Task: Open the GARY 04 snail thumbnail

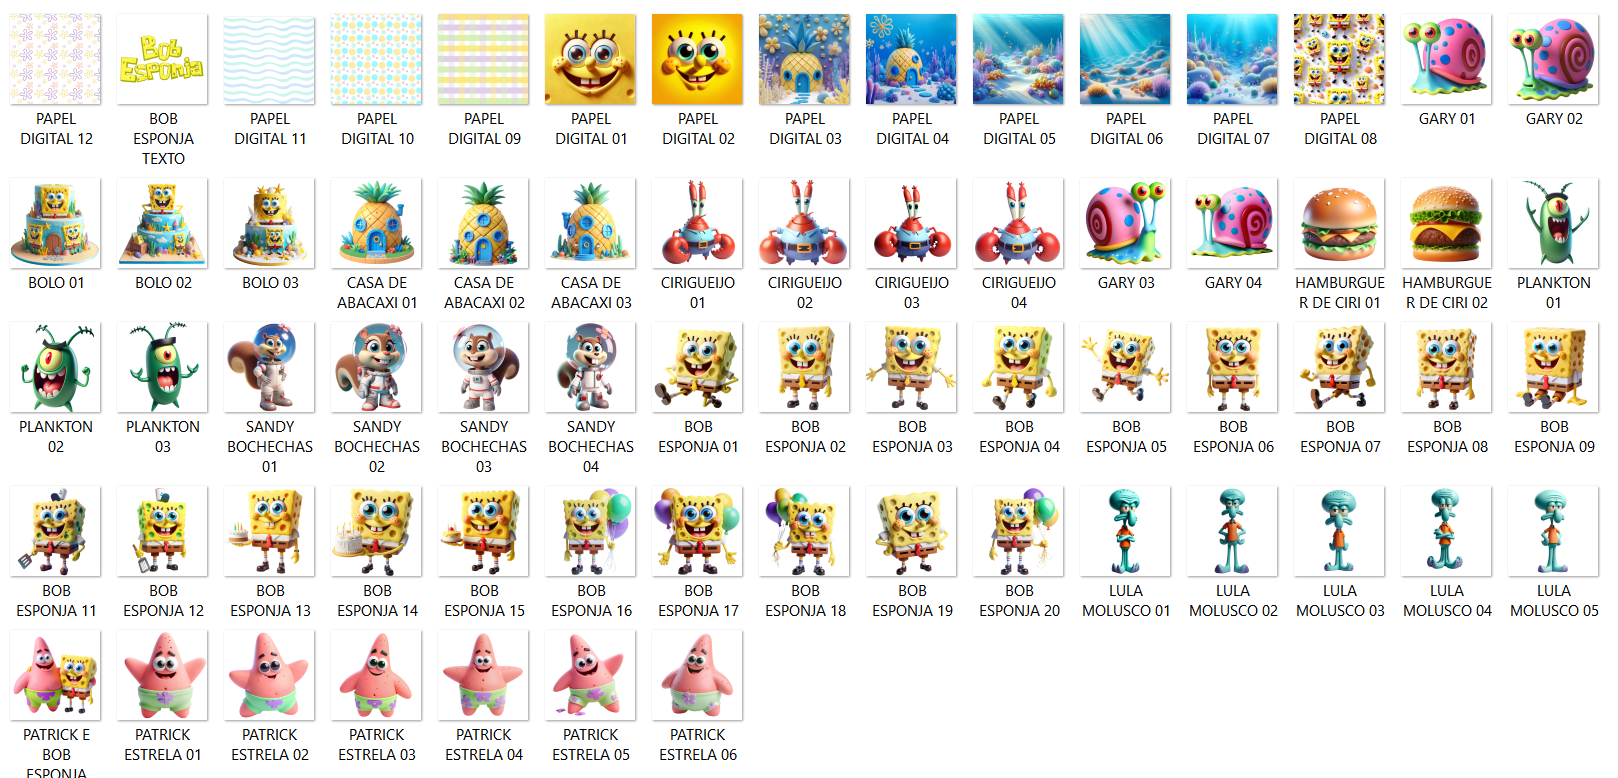Action: 1233,224
